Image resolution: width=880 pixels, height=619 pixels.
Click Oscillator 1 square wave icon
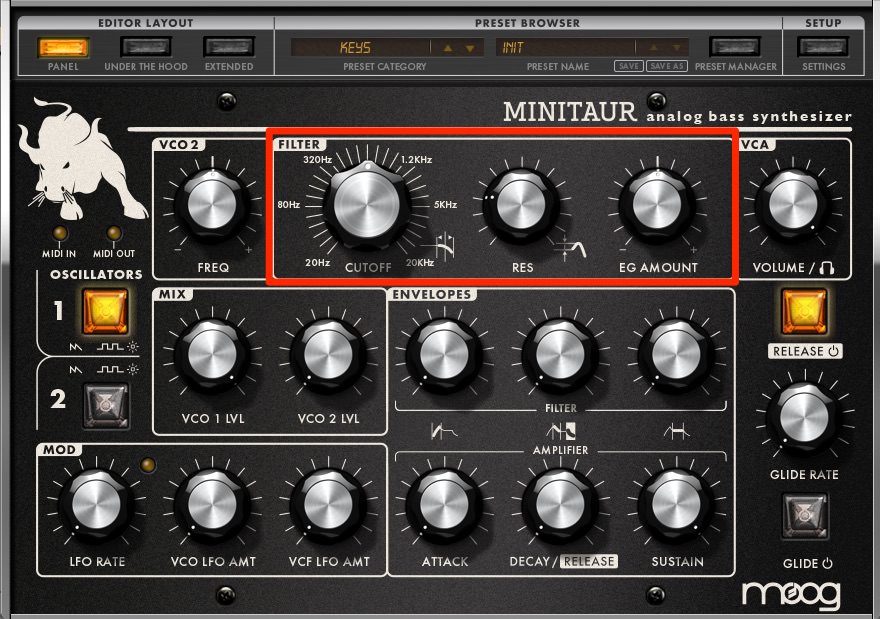109,347
